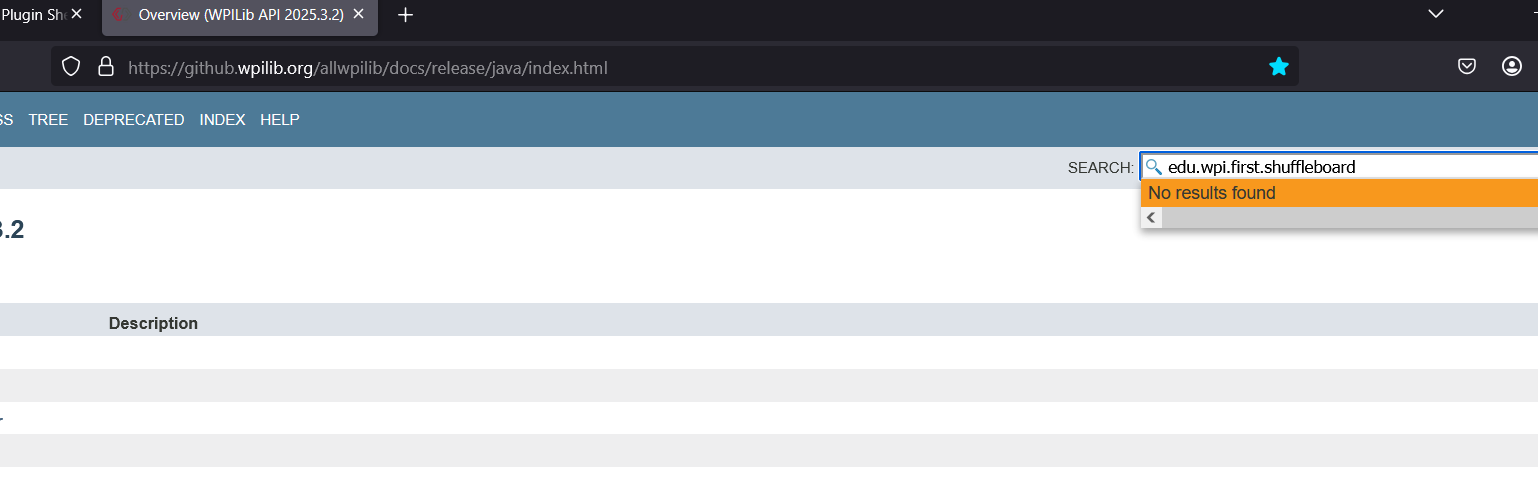1538x484 pixels.
Task: Save page to Pocket
Action: 1467,67
